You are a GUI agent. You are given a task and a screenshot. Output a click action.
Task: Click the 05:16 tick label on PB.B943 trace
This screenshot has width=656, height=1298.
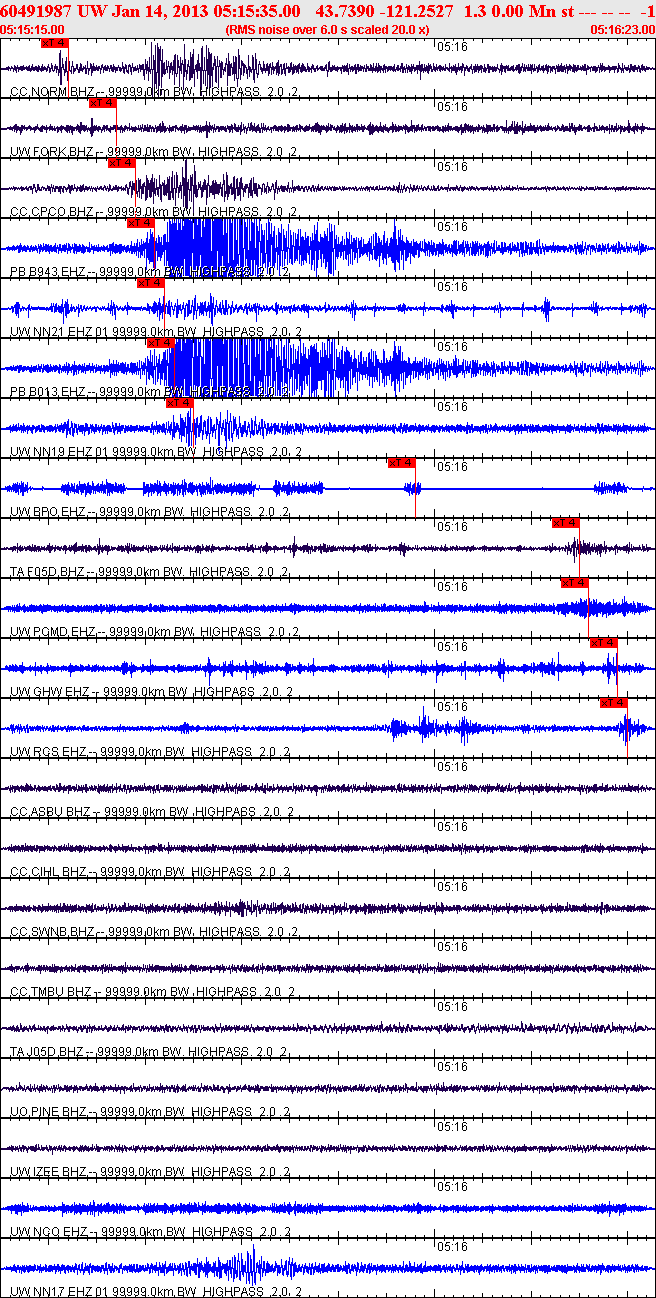[x=453, y=227]
